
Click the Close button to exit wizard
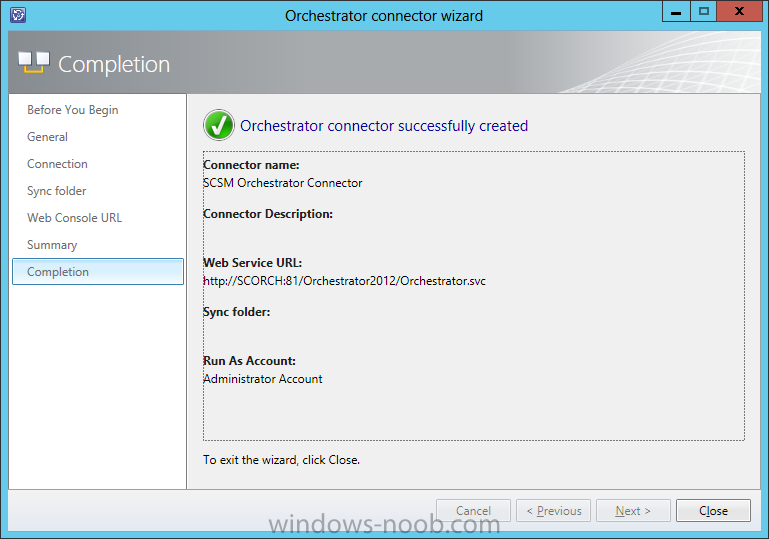tap(713, 511)
